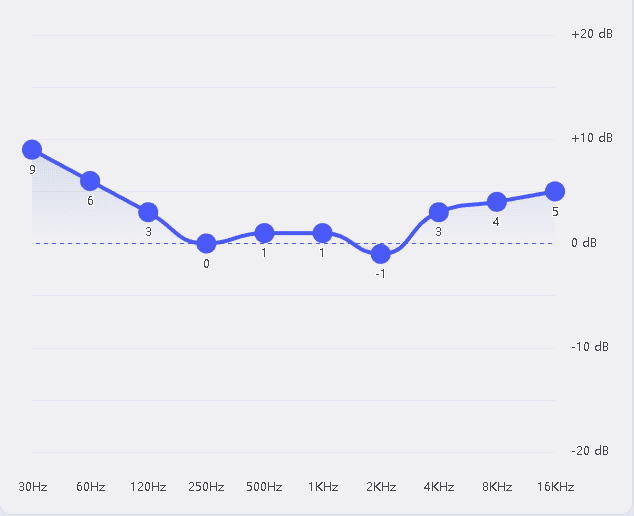Click the 250Hz frequency label
Viewport: 634px width, 516px height.
pos(206,487)
